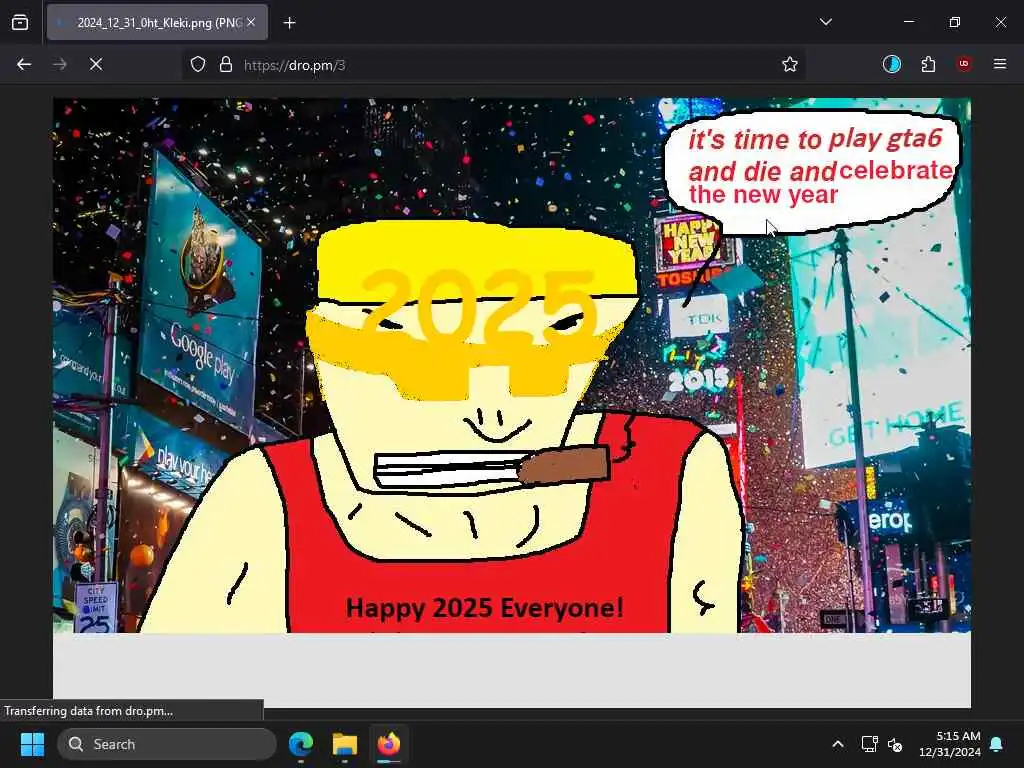1024x768 pixels.
Task: Click the taskbar Search box
Action: 167,744
